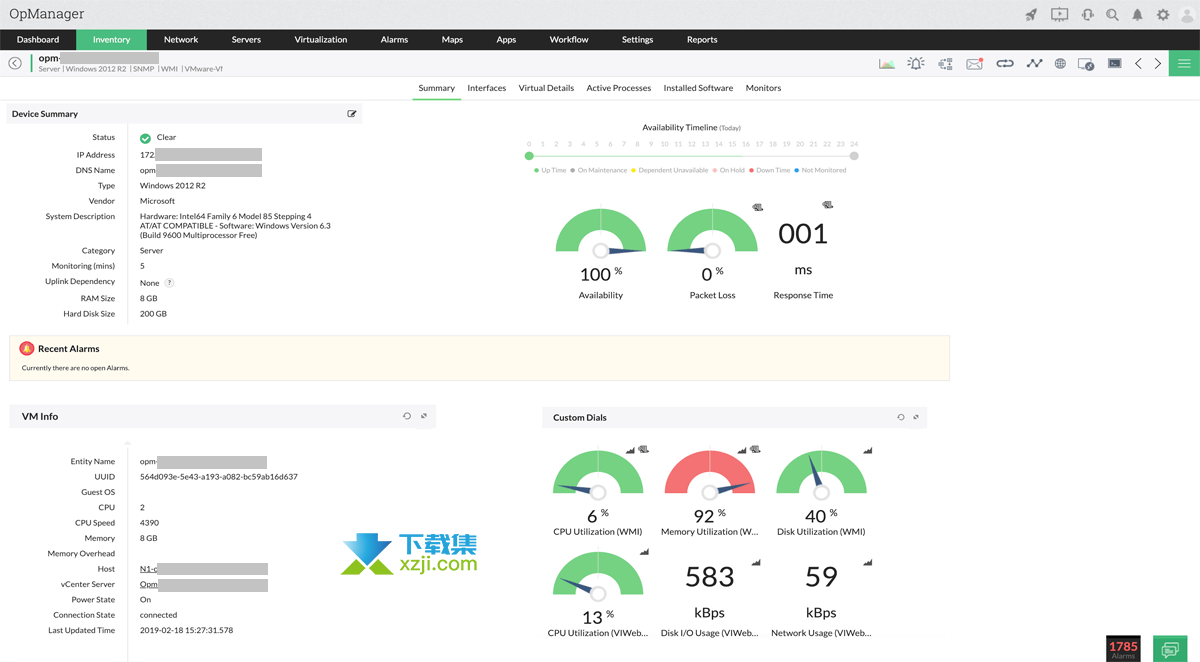
Task: Open the presentation video icon in header
Action: [x=1060, y=15]
